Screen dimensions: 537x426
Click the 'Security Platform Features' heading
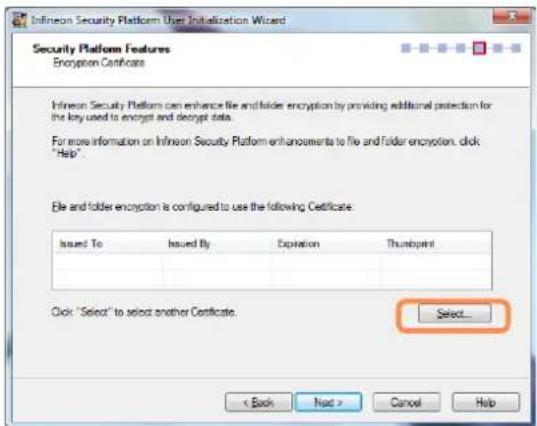coord(101,49)
